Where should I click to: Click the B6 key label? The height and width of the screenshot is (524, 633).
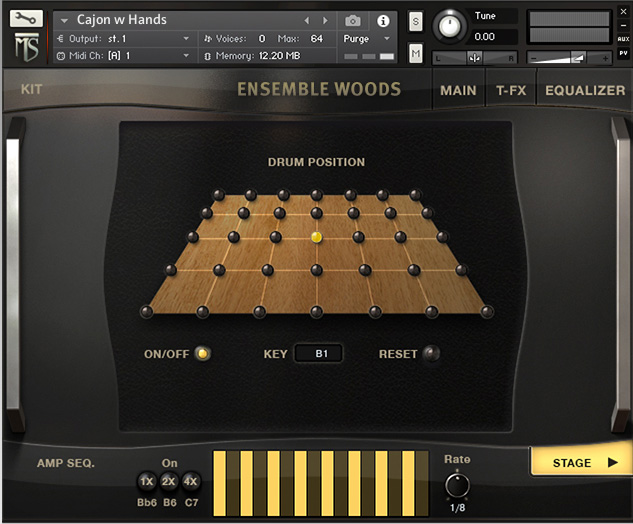pyautogui.click(x=170, y=503)
